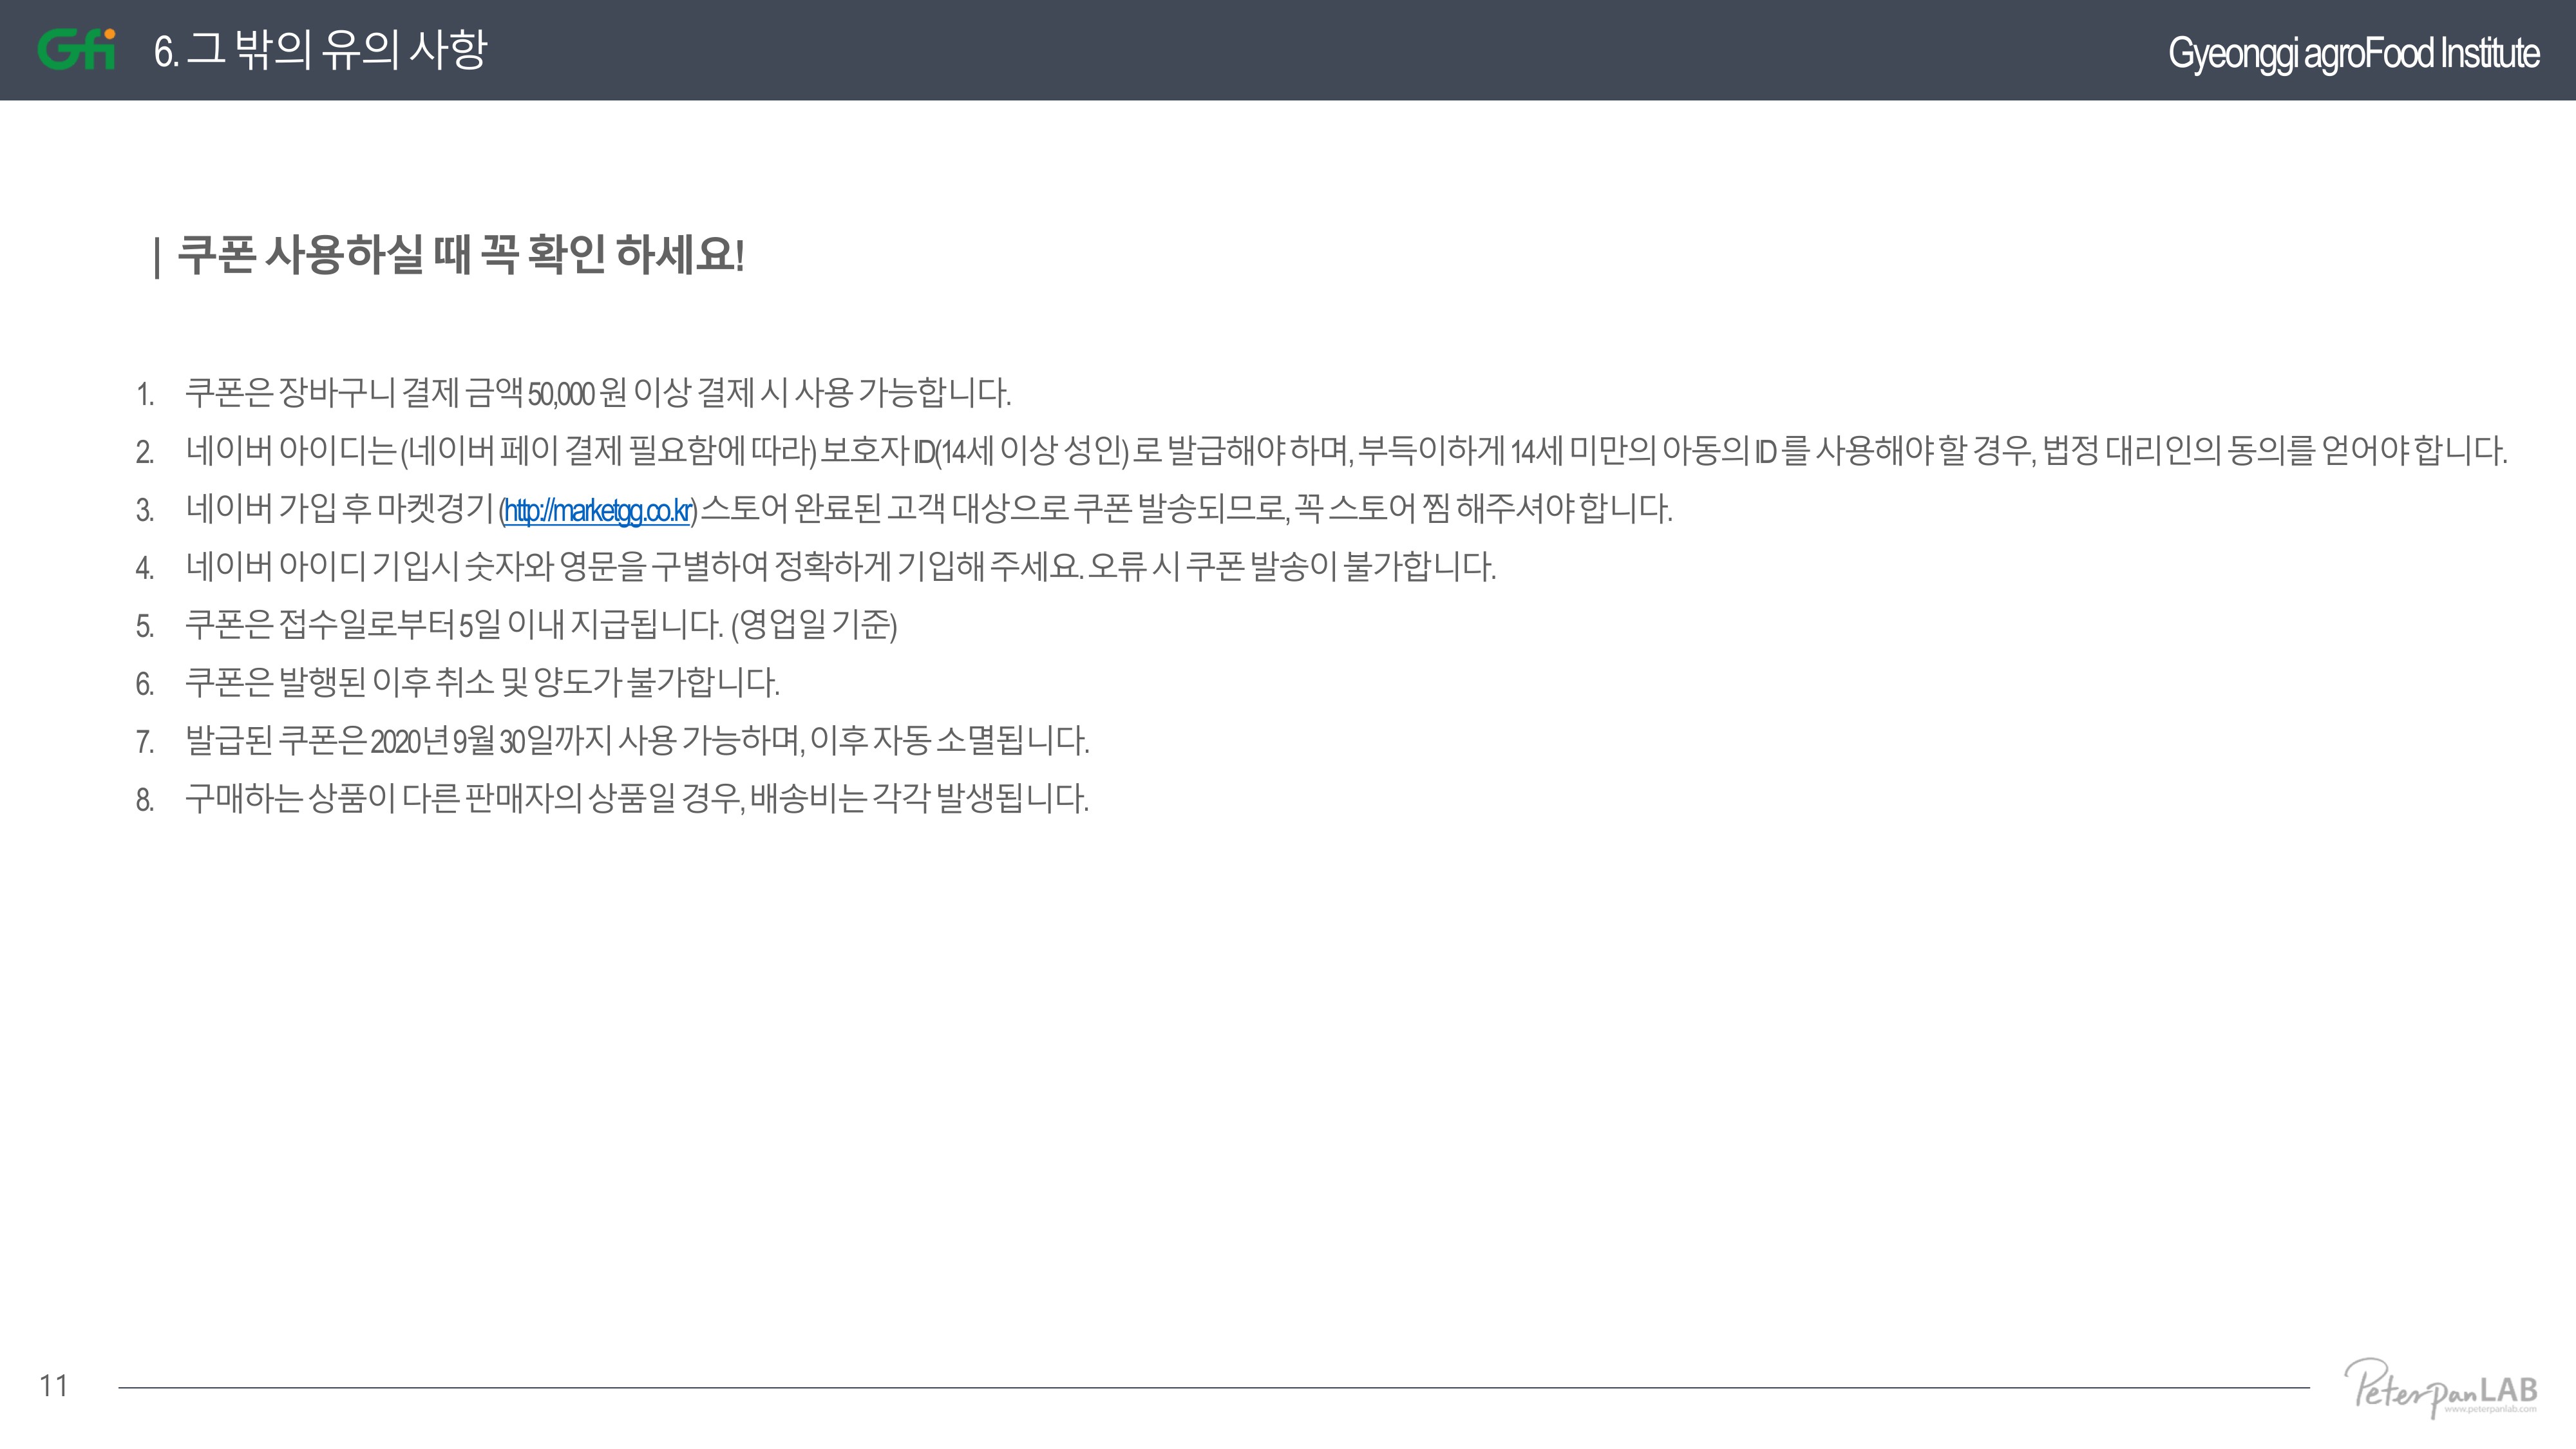Click list item 4 about 숫자와 영문 구별

coord(816,567)
